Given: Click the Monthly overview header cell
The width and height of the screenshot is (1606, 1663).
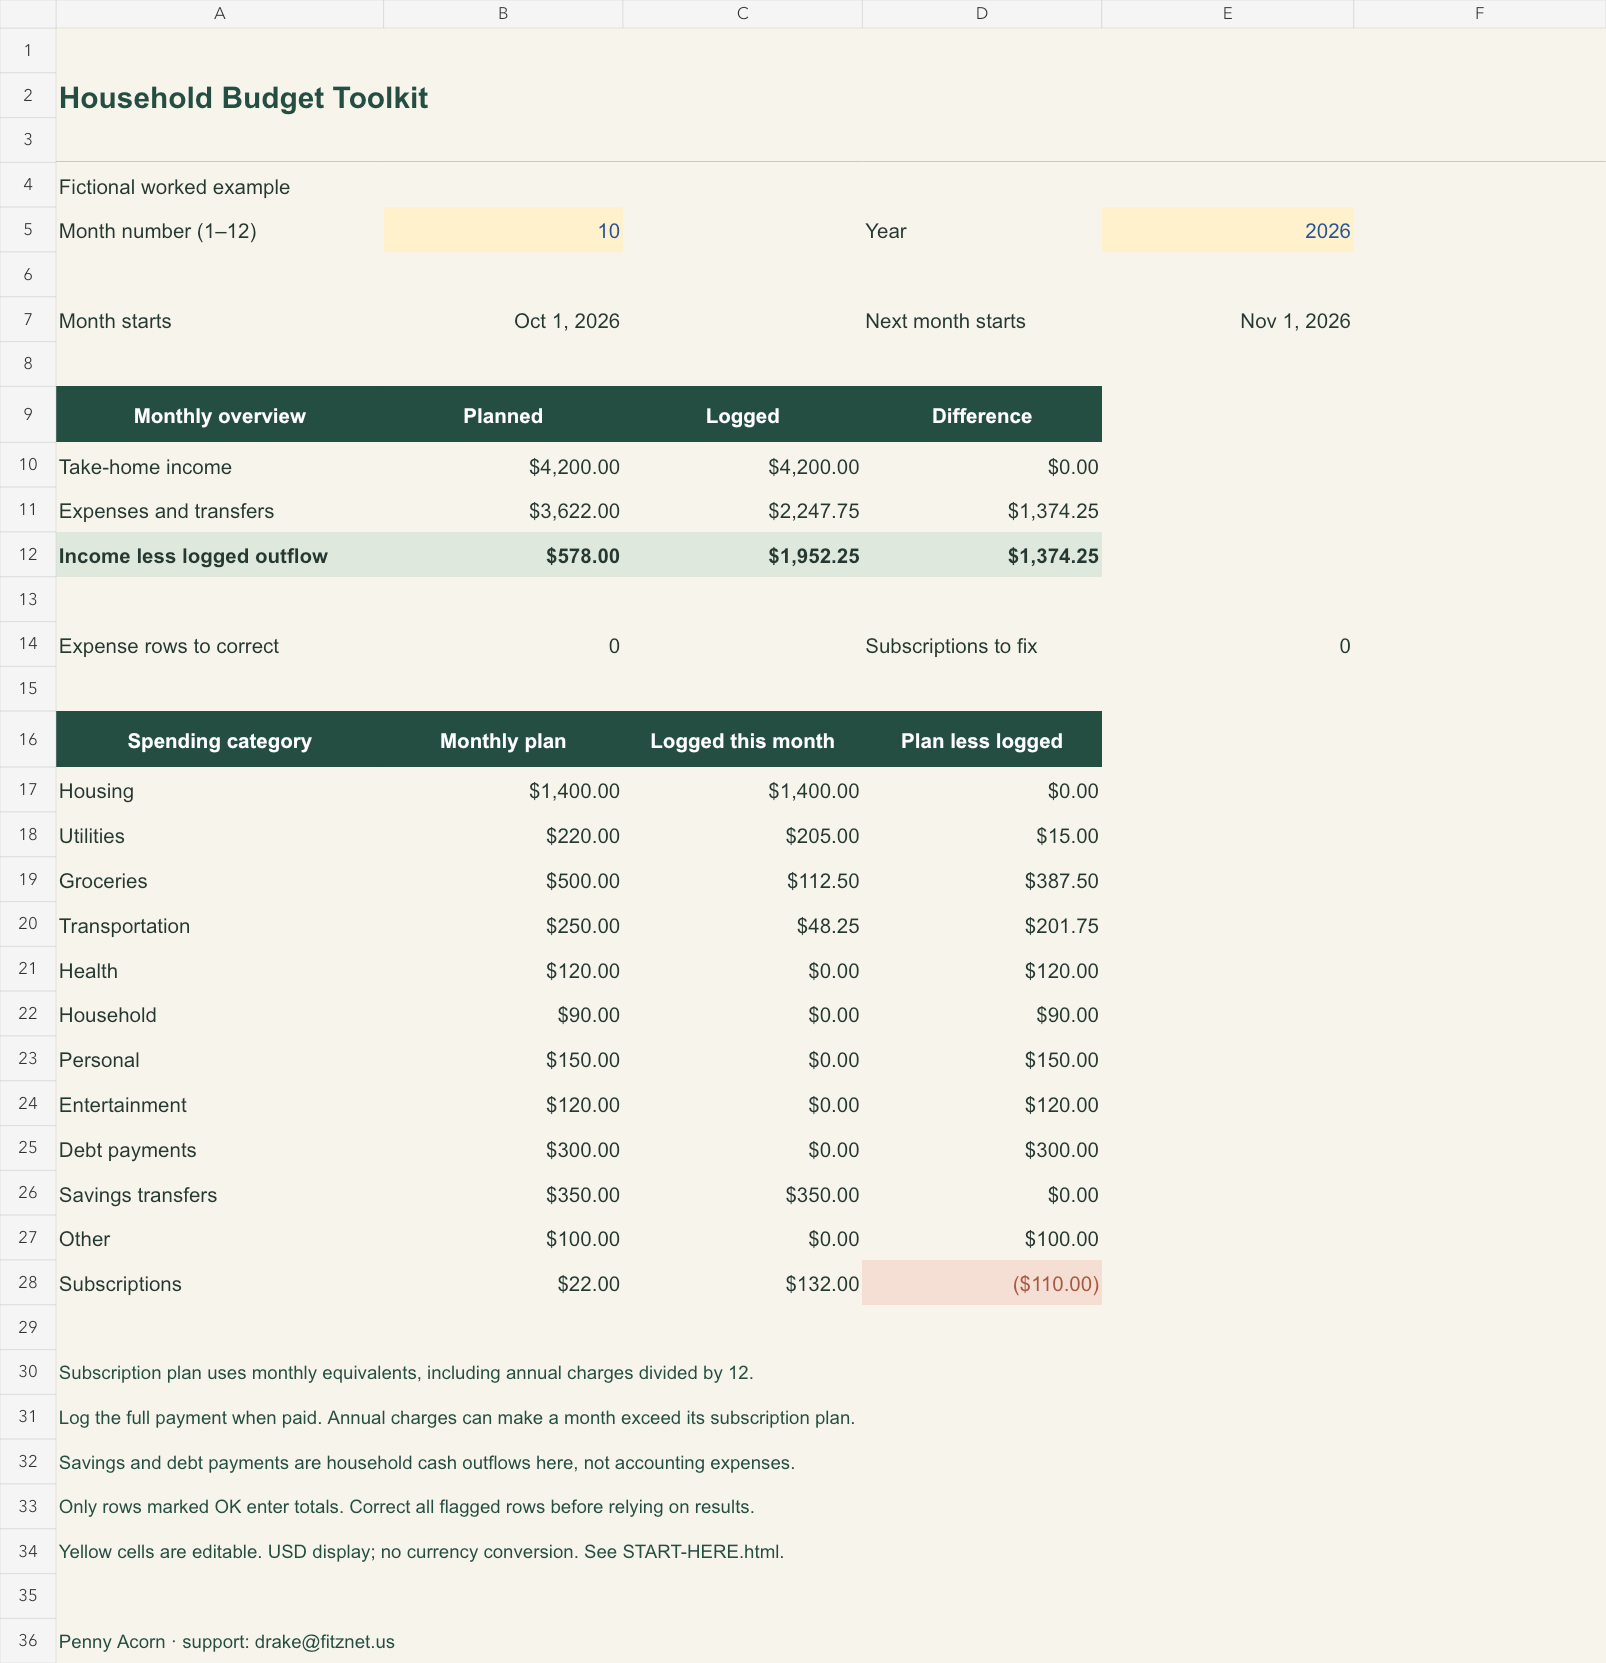Looking at the screenshot, I should [220, 415].
